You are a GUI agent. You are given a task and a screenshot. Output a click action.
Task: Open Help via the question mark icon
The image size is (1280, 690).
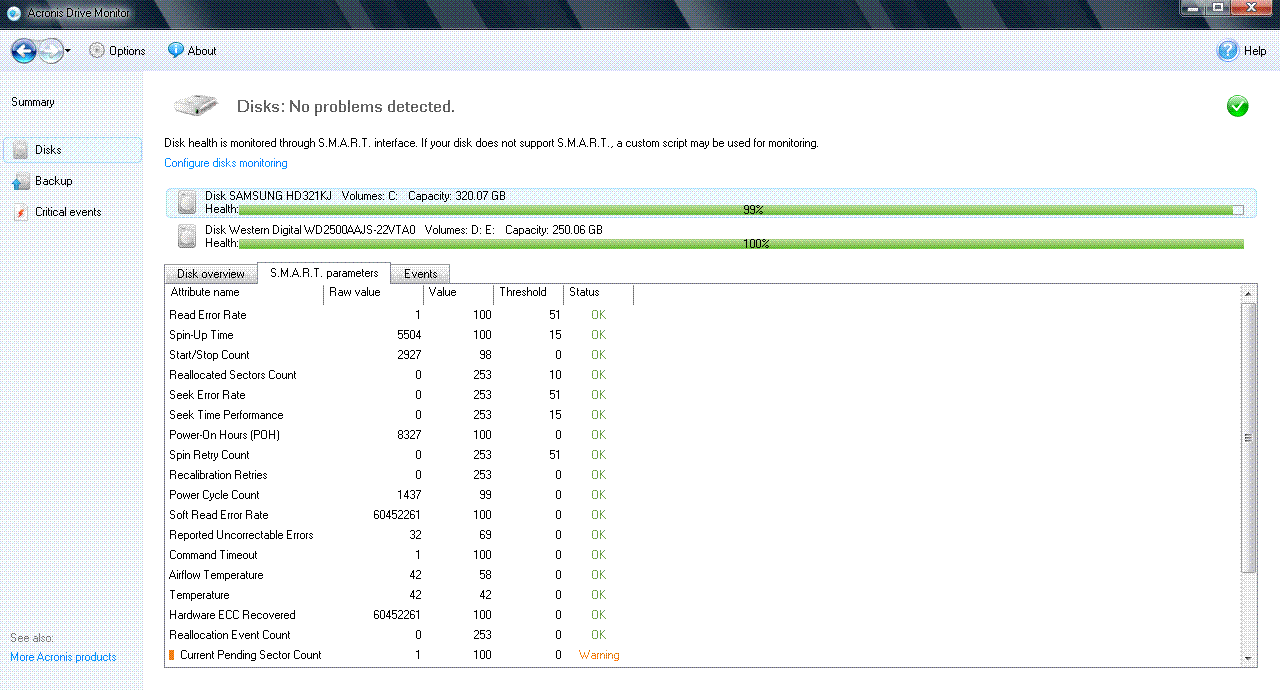pyautogui.click(x=1227, y=50)
